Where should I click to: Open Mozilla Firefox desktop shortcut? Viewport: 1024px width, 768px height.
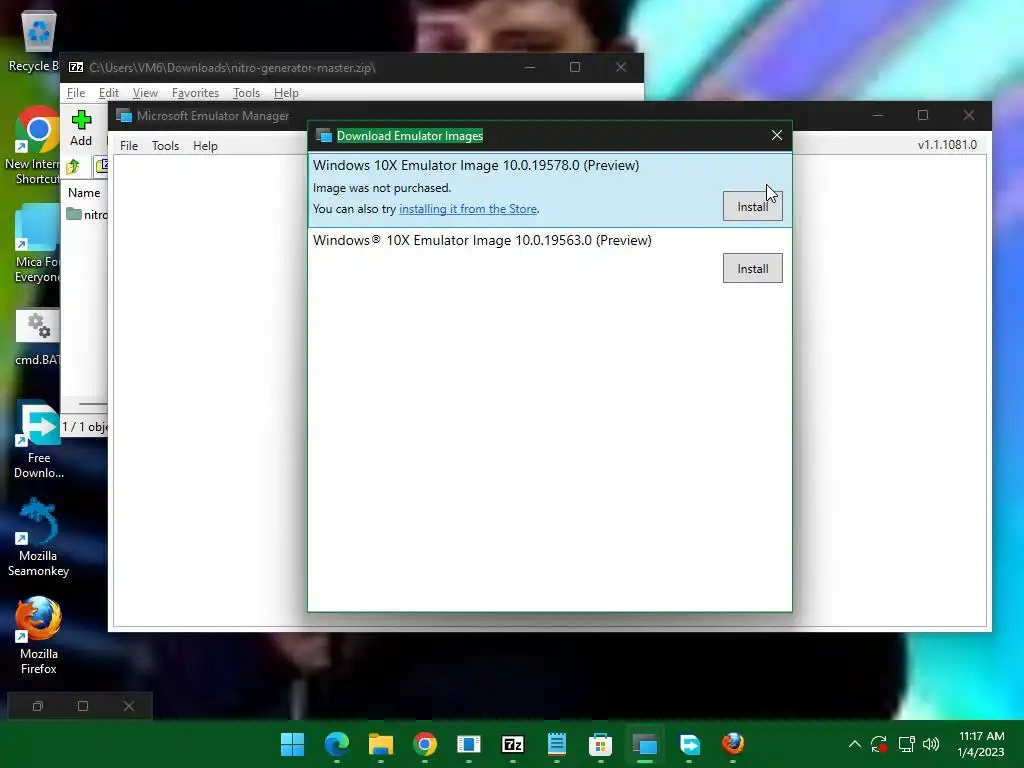point(39,635)
